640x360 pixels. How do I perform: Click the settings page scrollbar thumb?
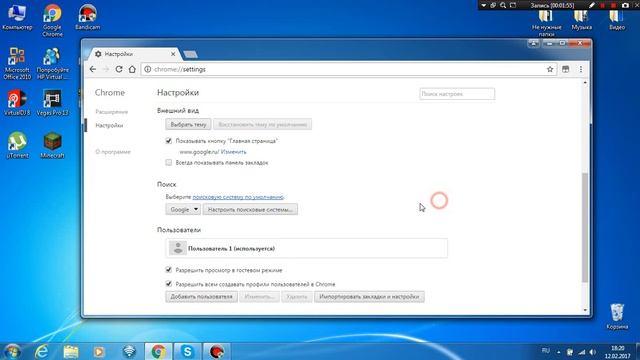click(585, 227)
